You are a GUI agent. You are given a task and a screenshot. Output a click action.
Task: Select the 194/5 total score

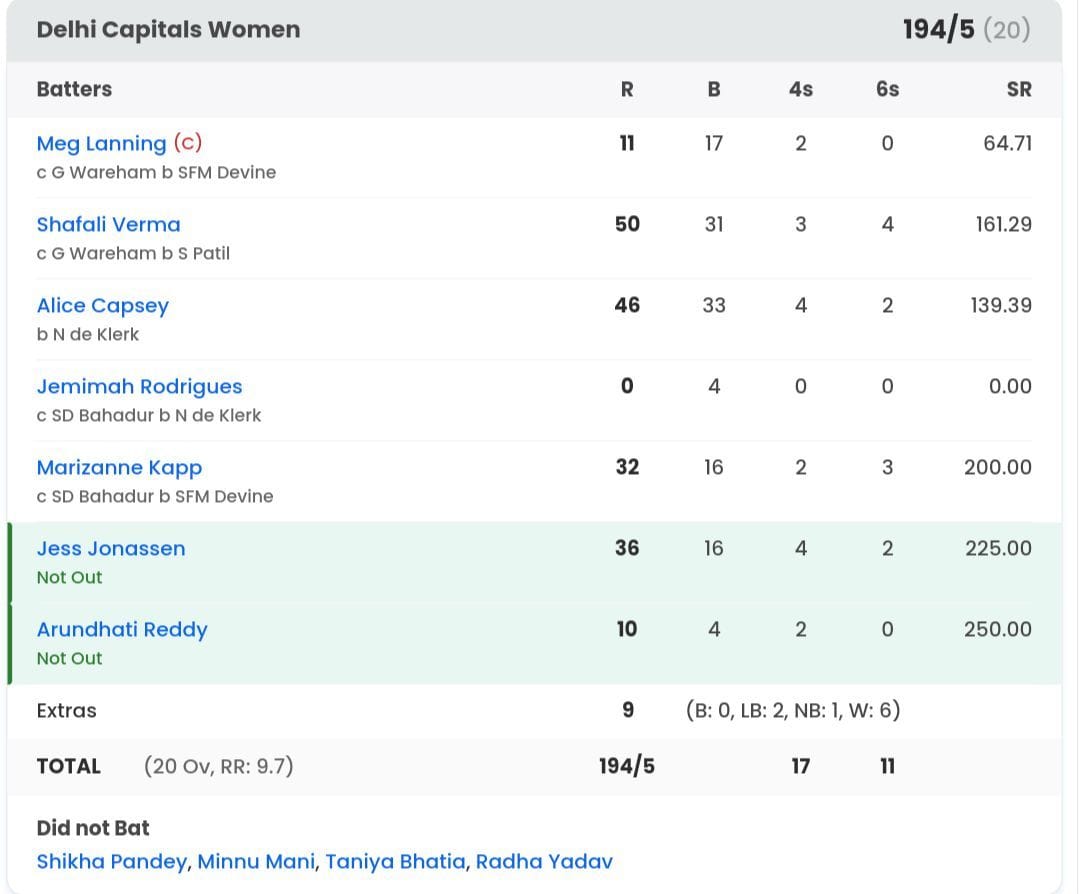coord(936,29)
